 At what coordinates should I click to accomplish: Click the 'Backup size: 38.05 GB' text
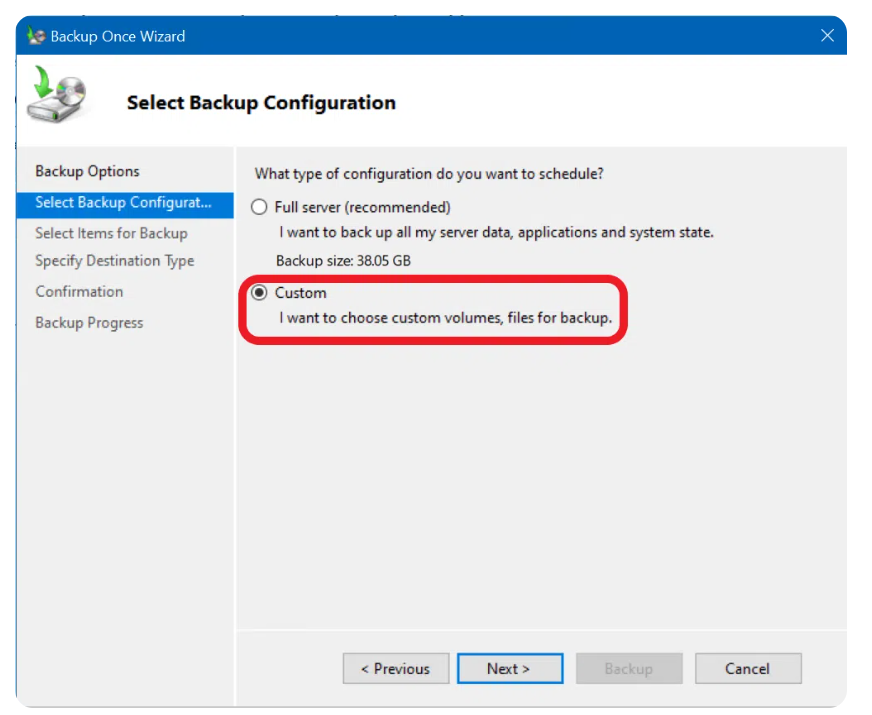[x=343, y=261]
